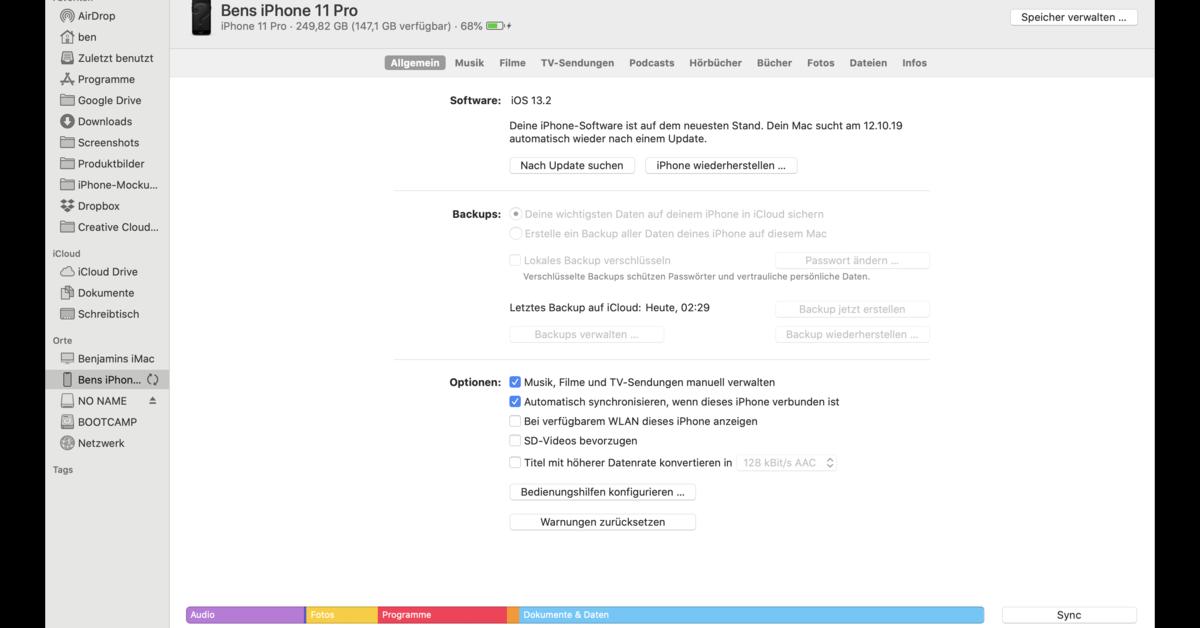The height and width of the screenshot is (628, 1200).
Task: Click the Produktbilder folder icon
Action: 67,163
